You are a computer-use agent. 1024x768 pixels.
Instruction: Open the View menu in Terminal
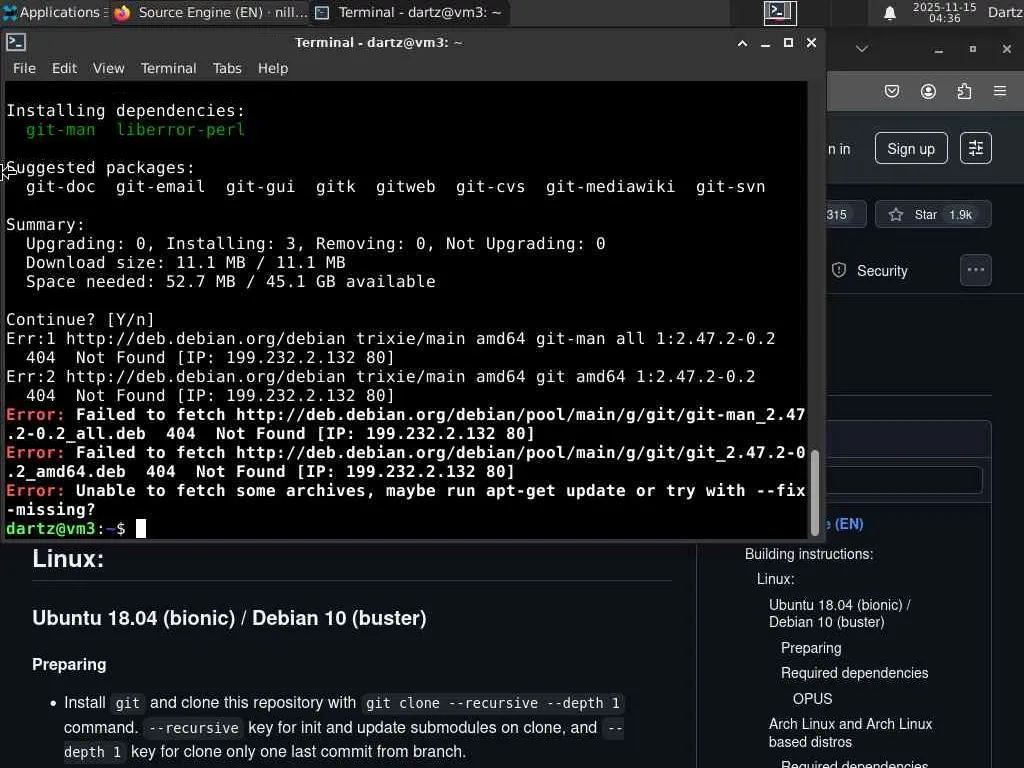(x=108, y=68)
